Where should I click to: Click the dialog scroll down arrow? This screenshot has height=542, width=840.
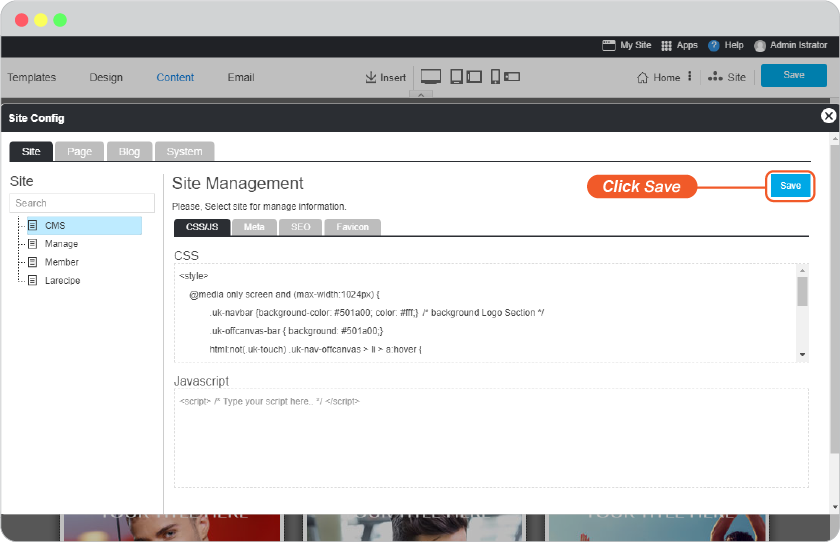pos(835,507)
